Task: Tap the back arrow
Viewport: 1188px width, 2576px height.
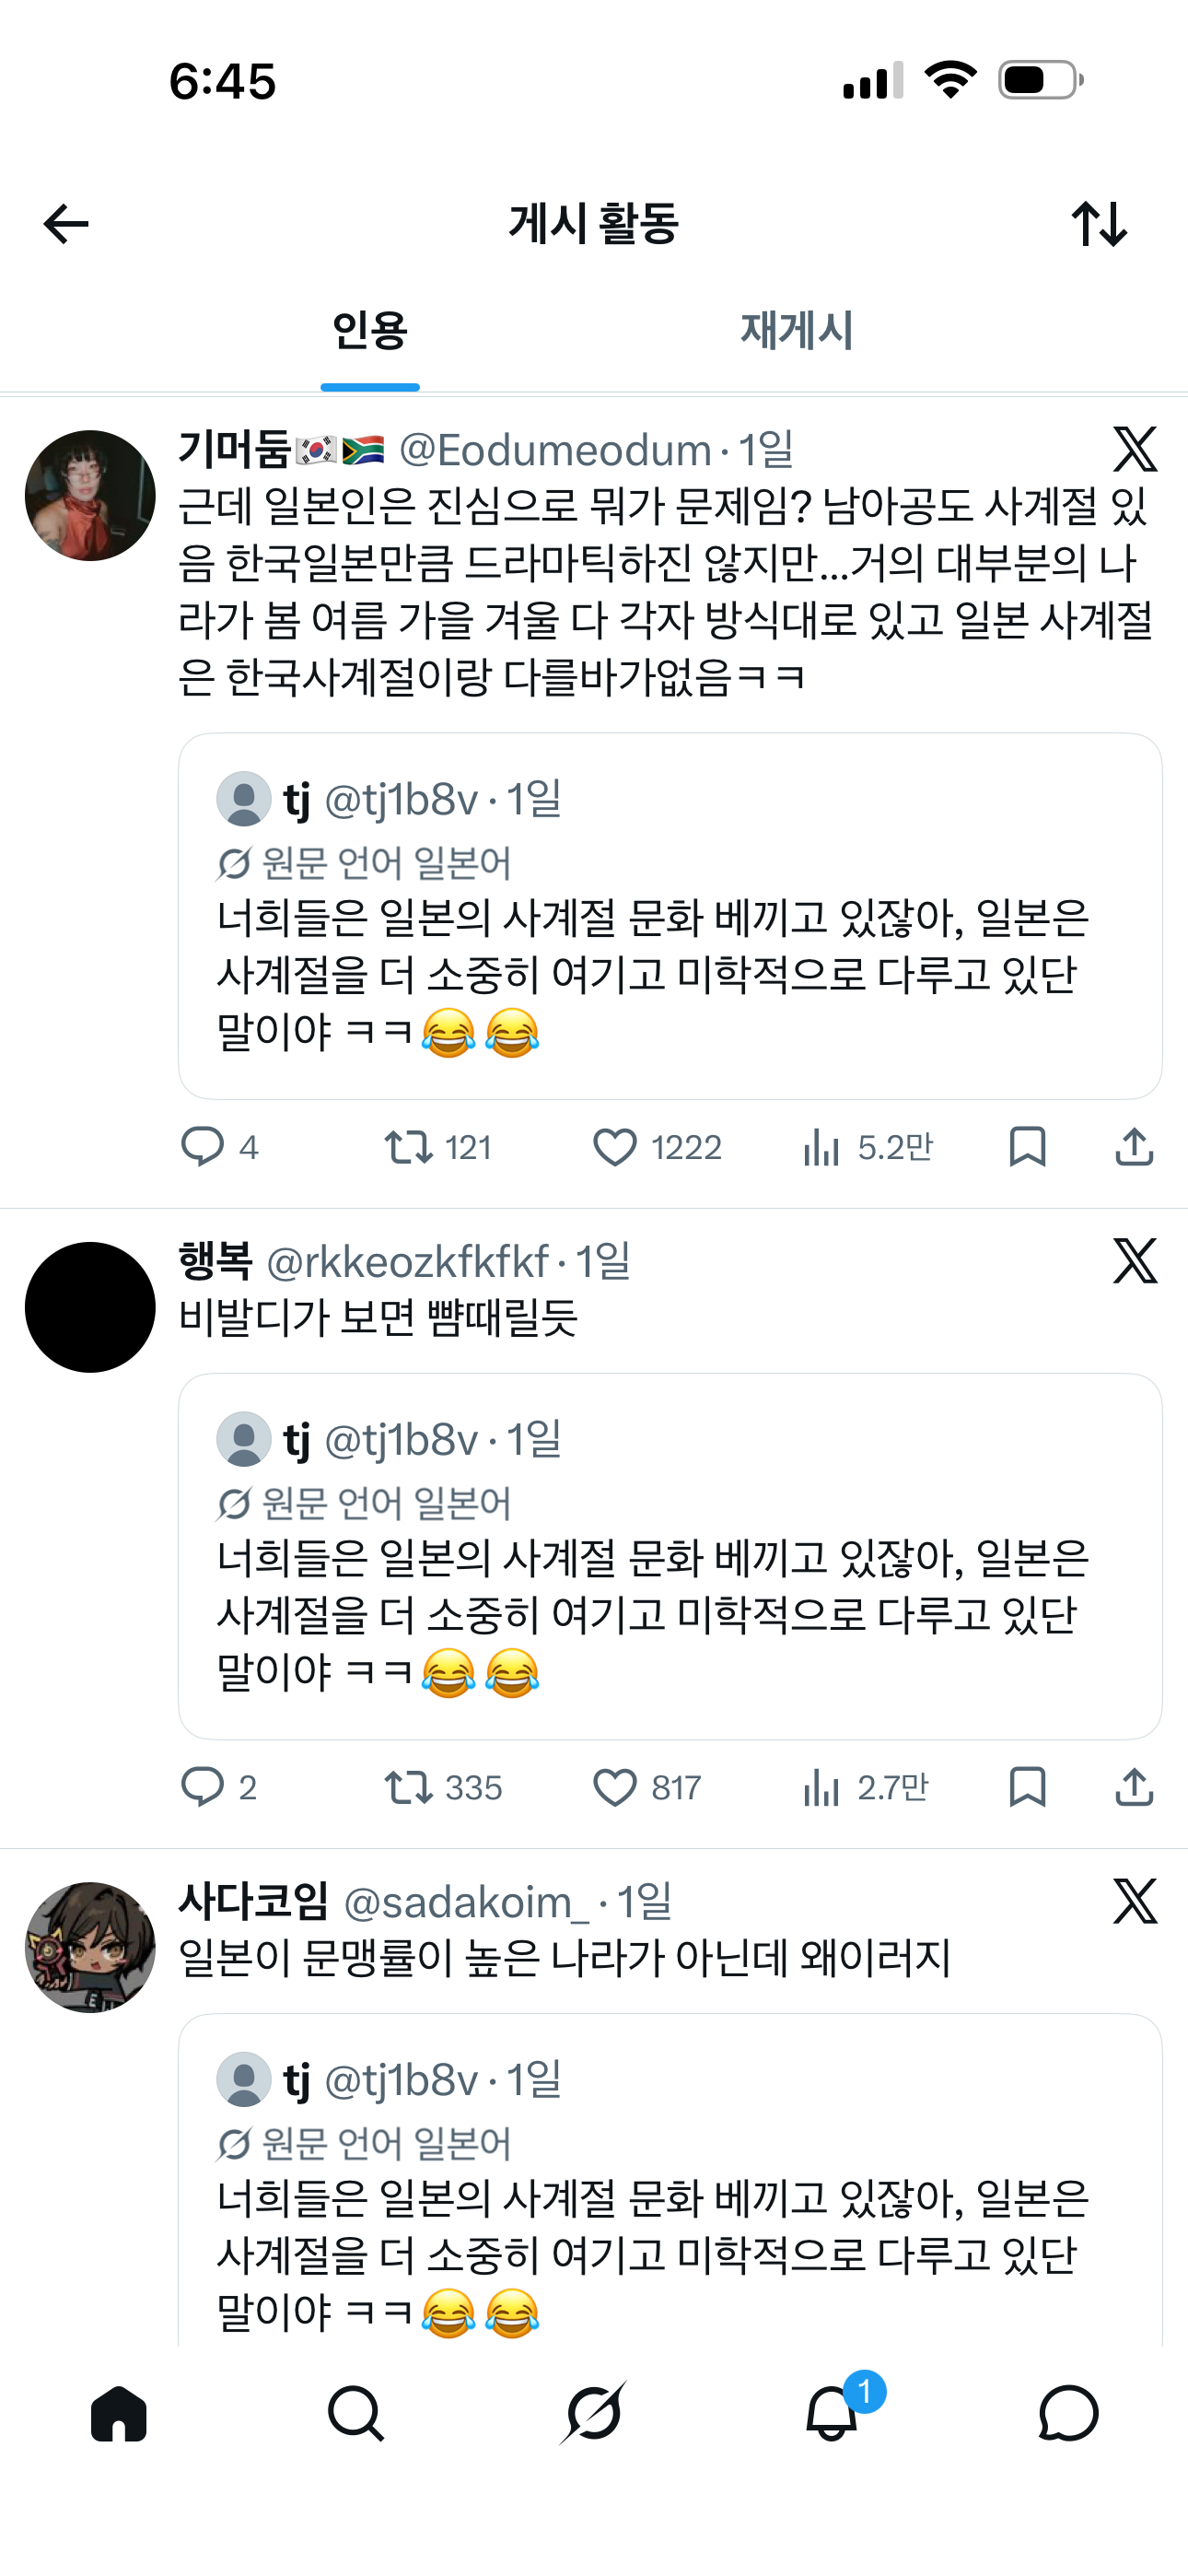Action: click(67, 224)
